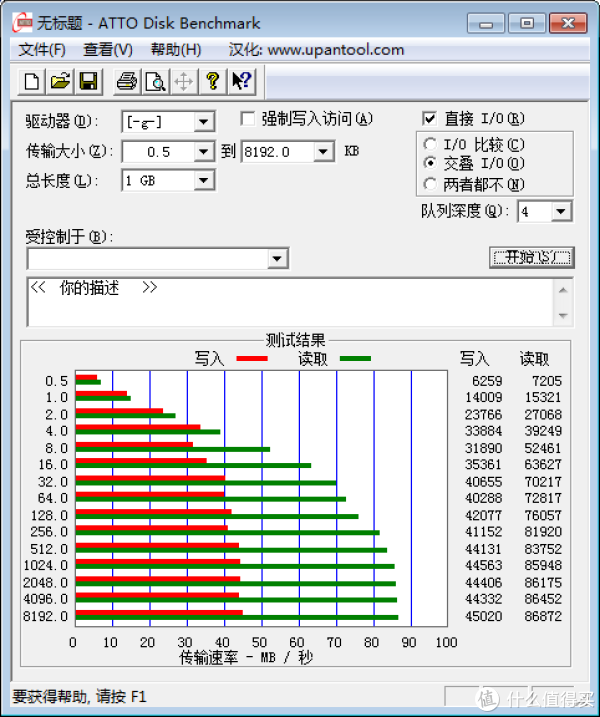Open About via yellow question mark icon
The image size is (600, 717).
point(212,81)
